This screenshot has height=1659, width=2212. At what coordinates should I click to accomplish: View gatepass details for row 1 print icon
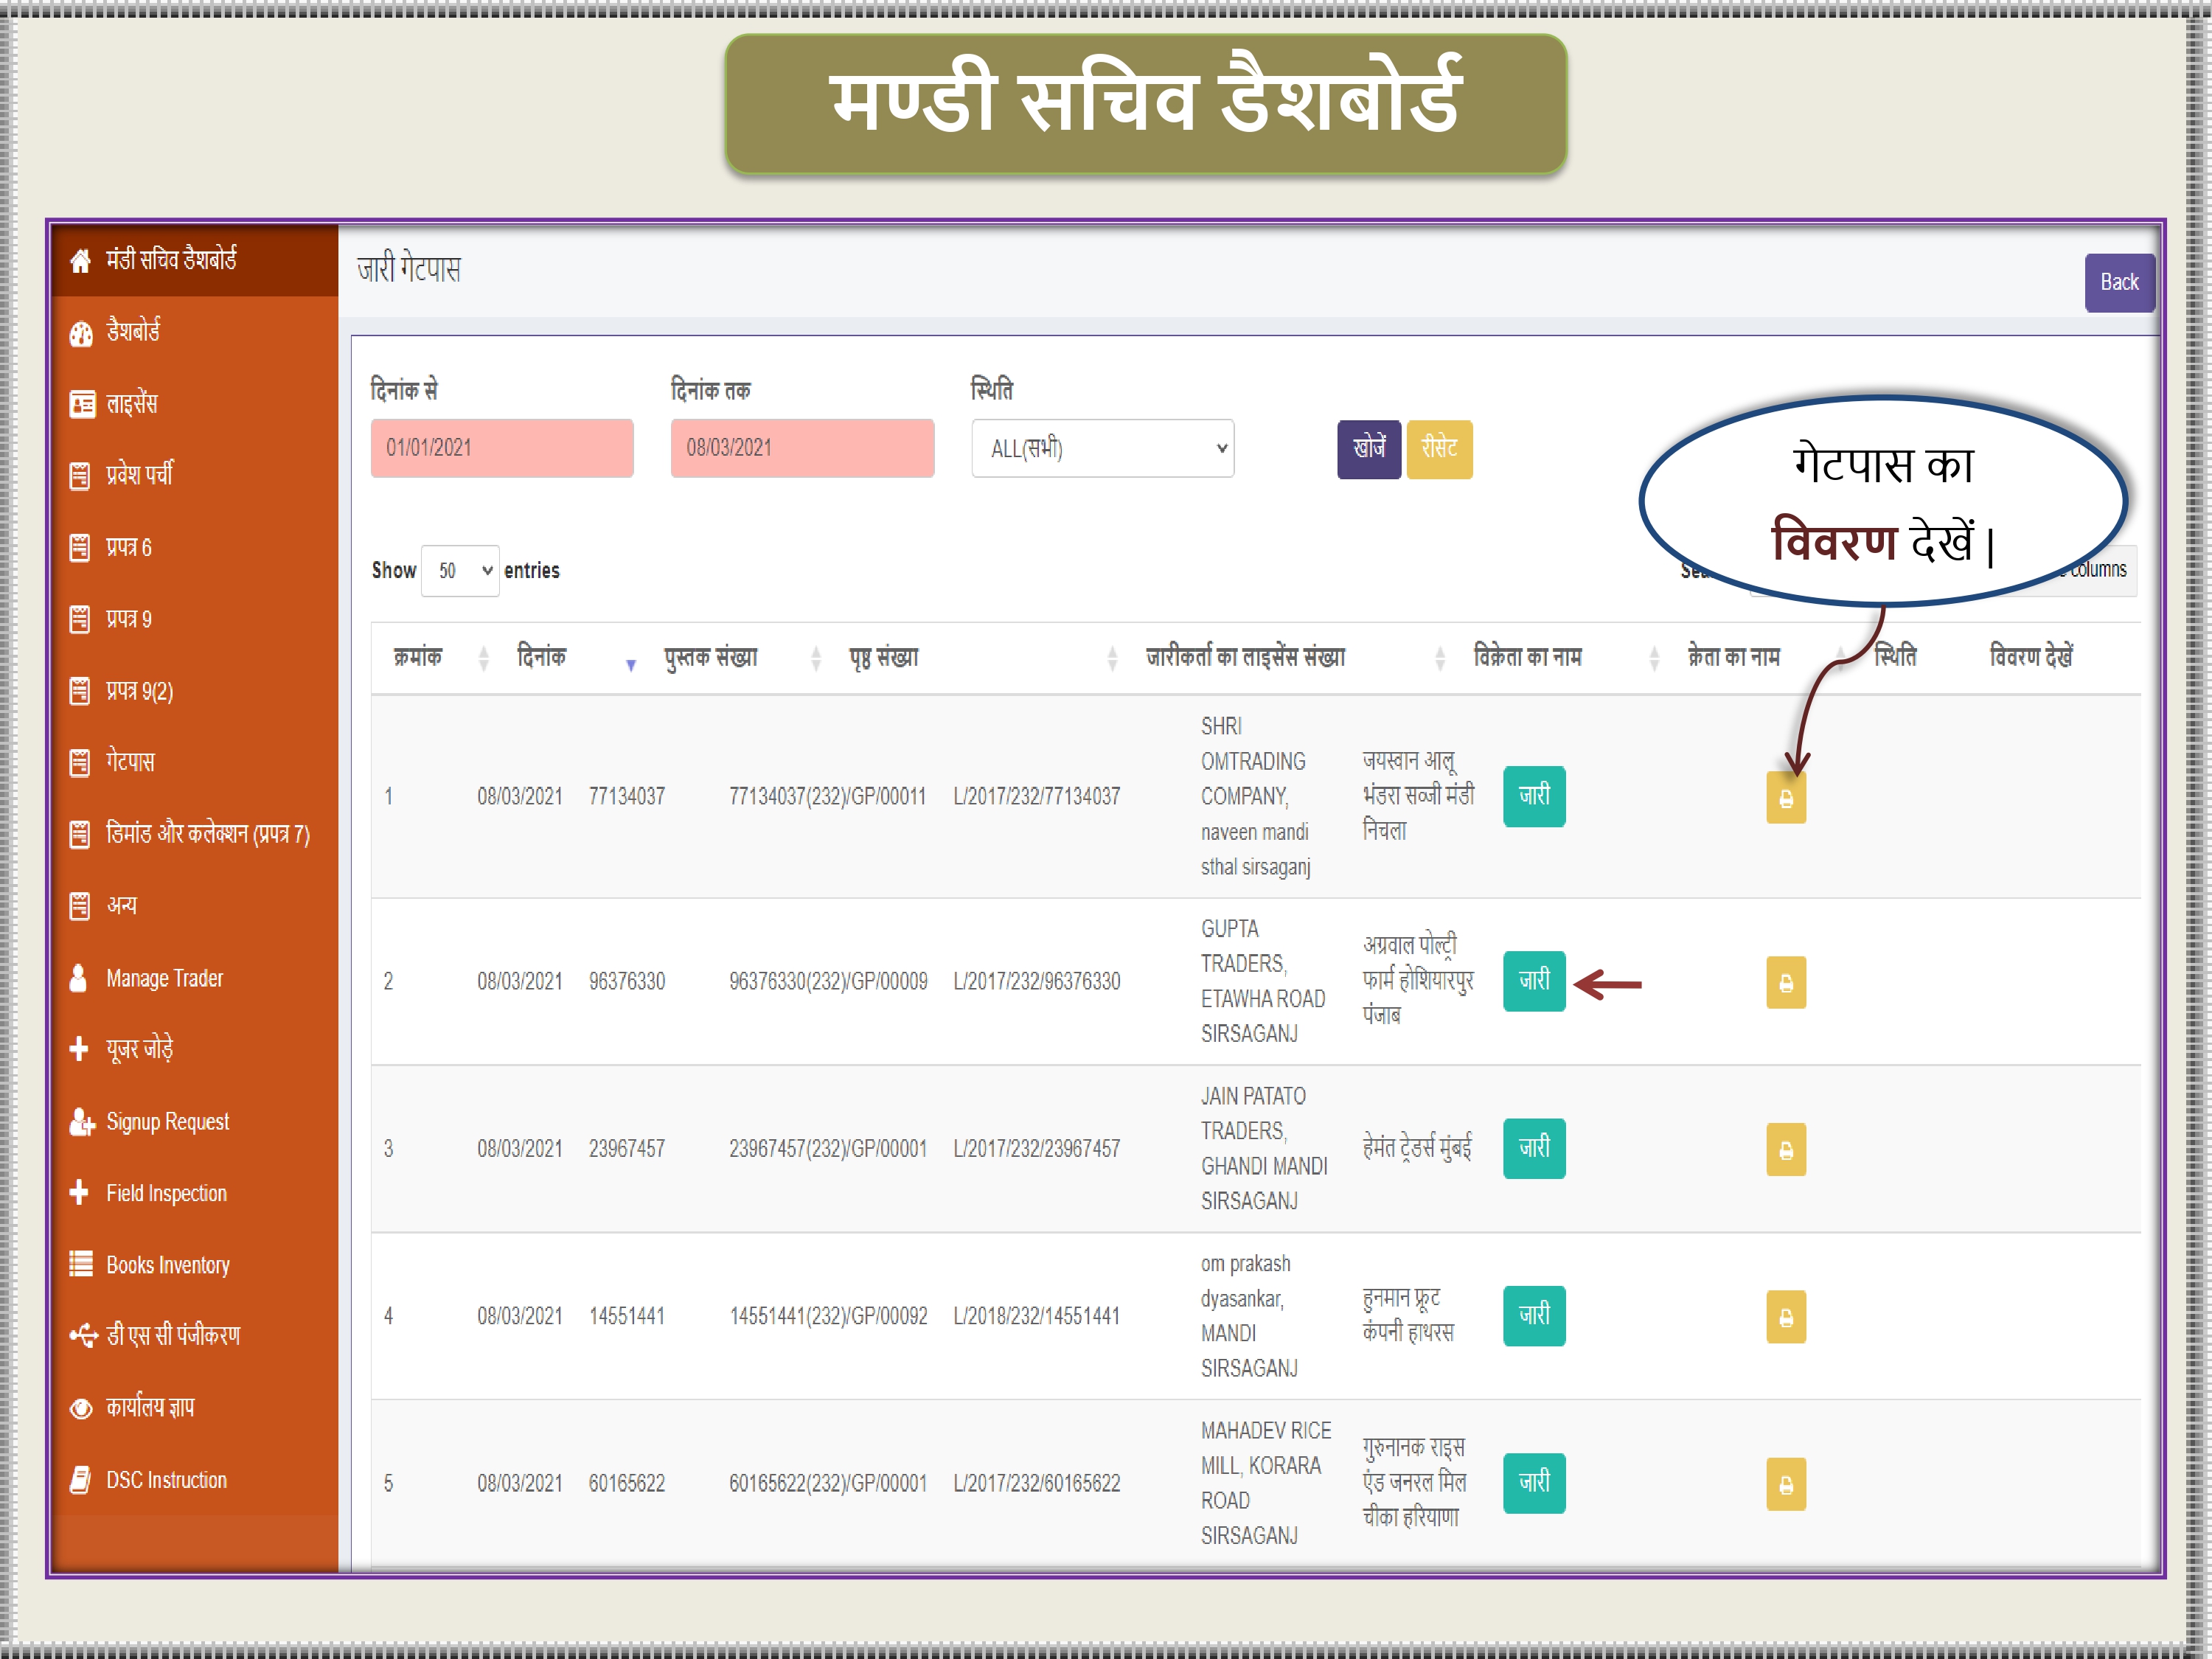[x=1786, y=799]
